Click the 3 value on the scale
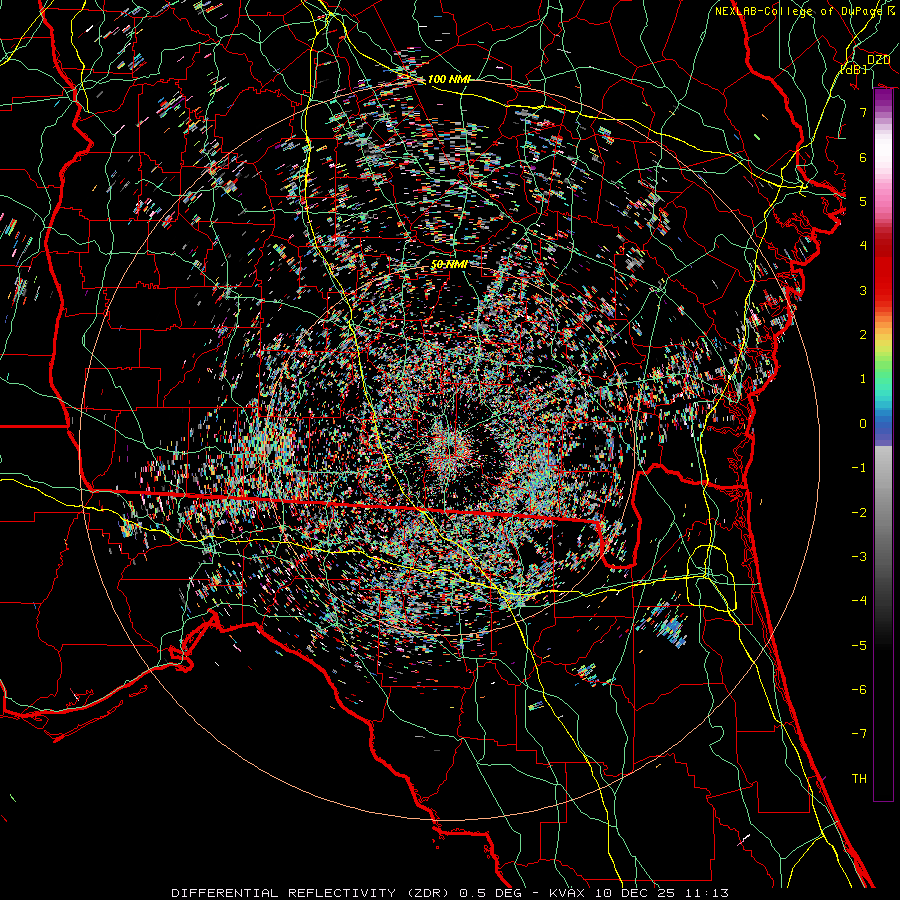The width and height of the screenshot is (900, 900). click(x=863, y=290)
